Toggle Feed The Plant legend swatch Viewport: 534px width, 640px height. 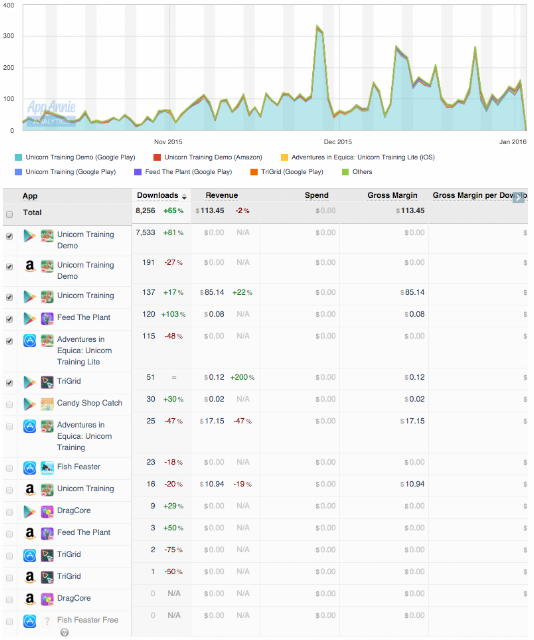[x=138, y=172]
